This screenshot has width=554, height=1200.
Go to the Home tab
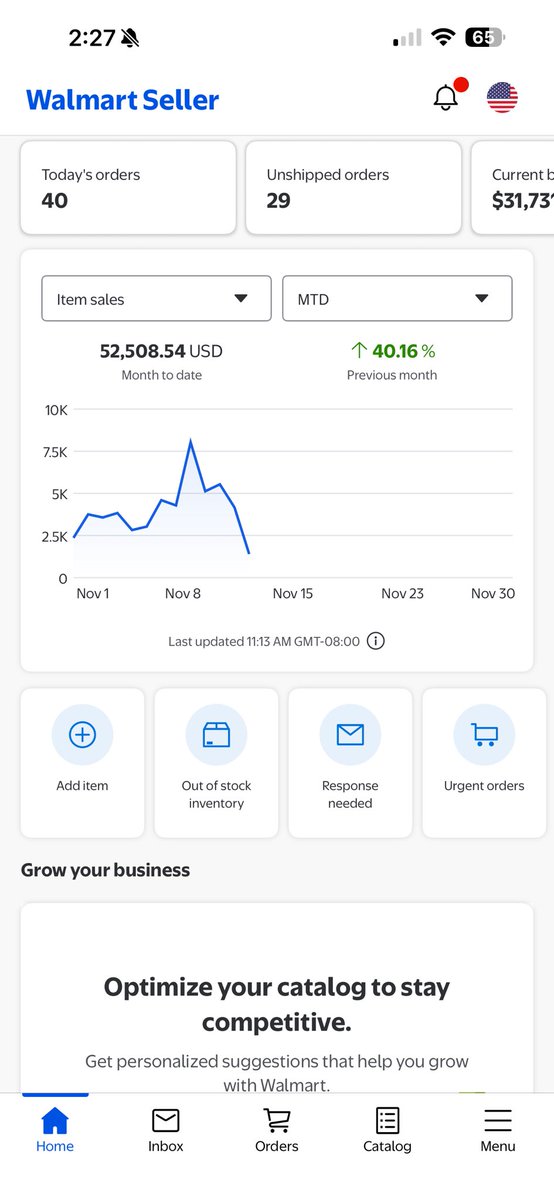point(55,1130)
